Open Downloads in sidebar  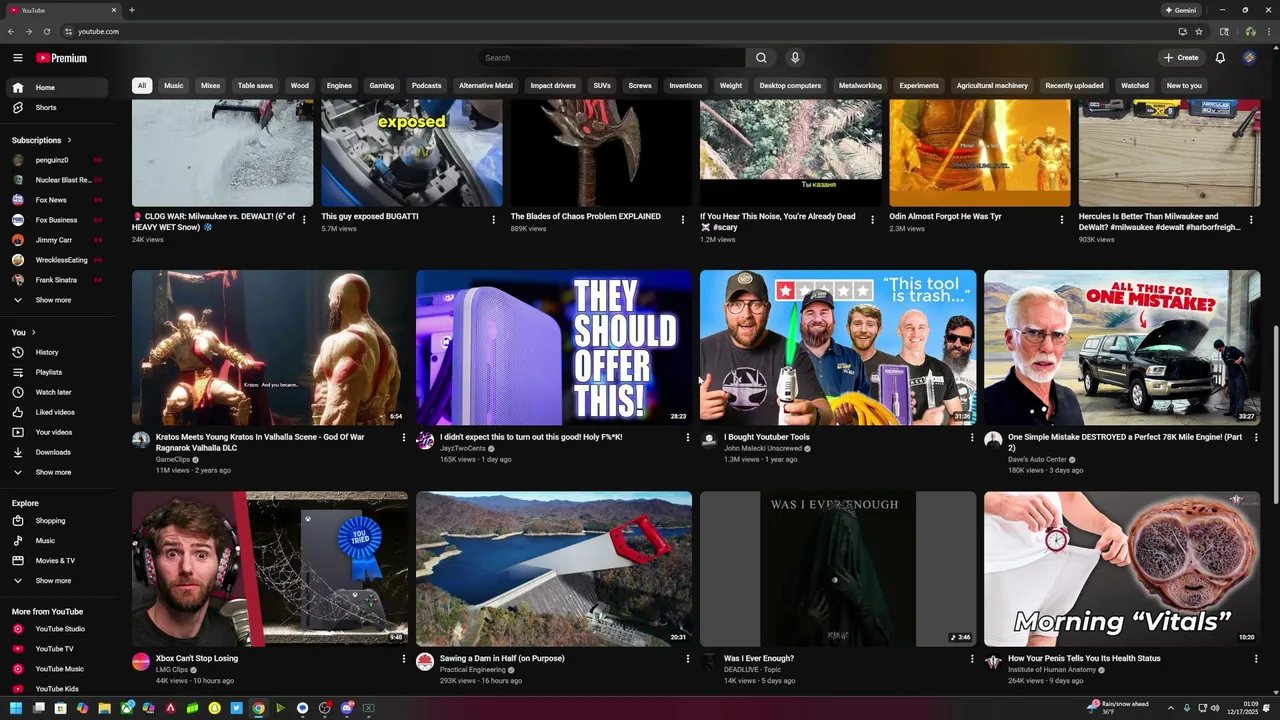tap(59, 452)
